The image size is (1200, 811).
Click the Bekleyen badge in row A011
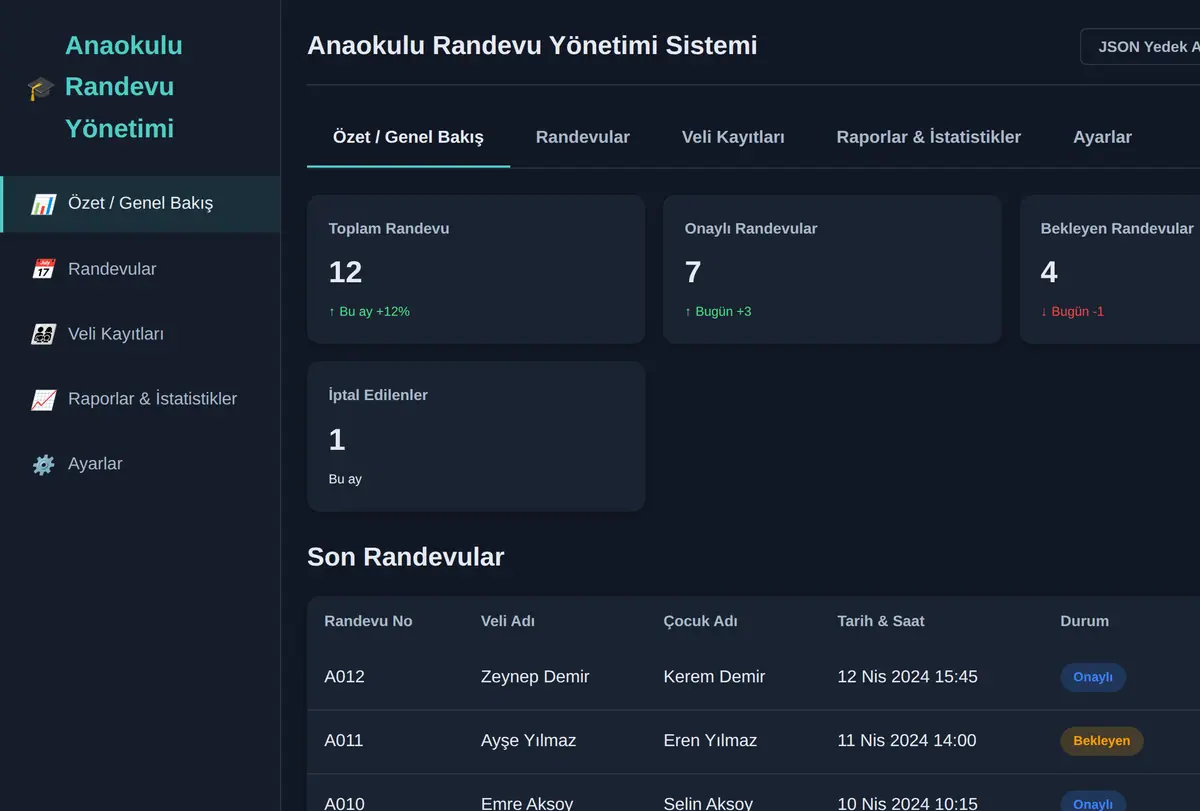pyautogui.click(x=1102, y=741)
